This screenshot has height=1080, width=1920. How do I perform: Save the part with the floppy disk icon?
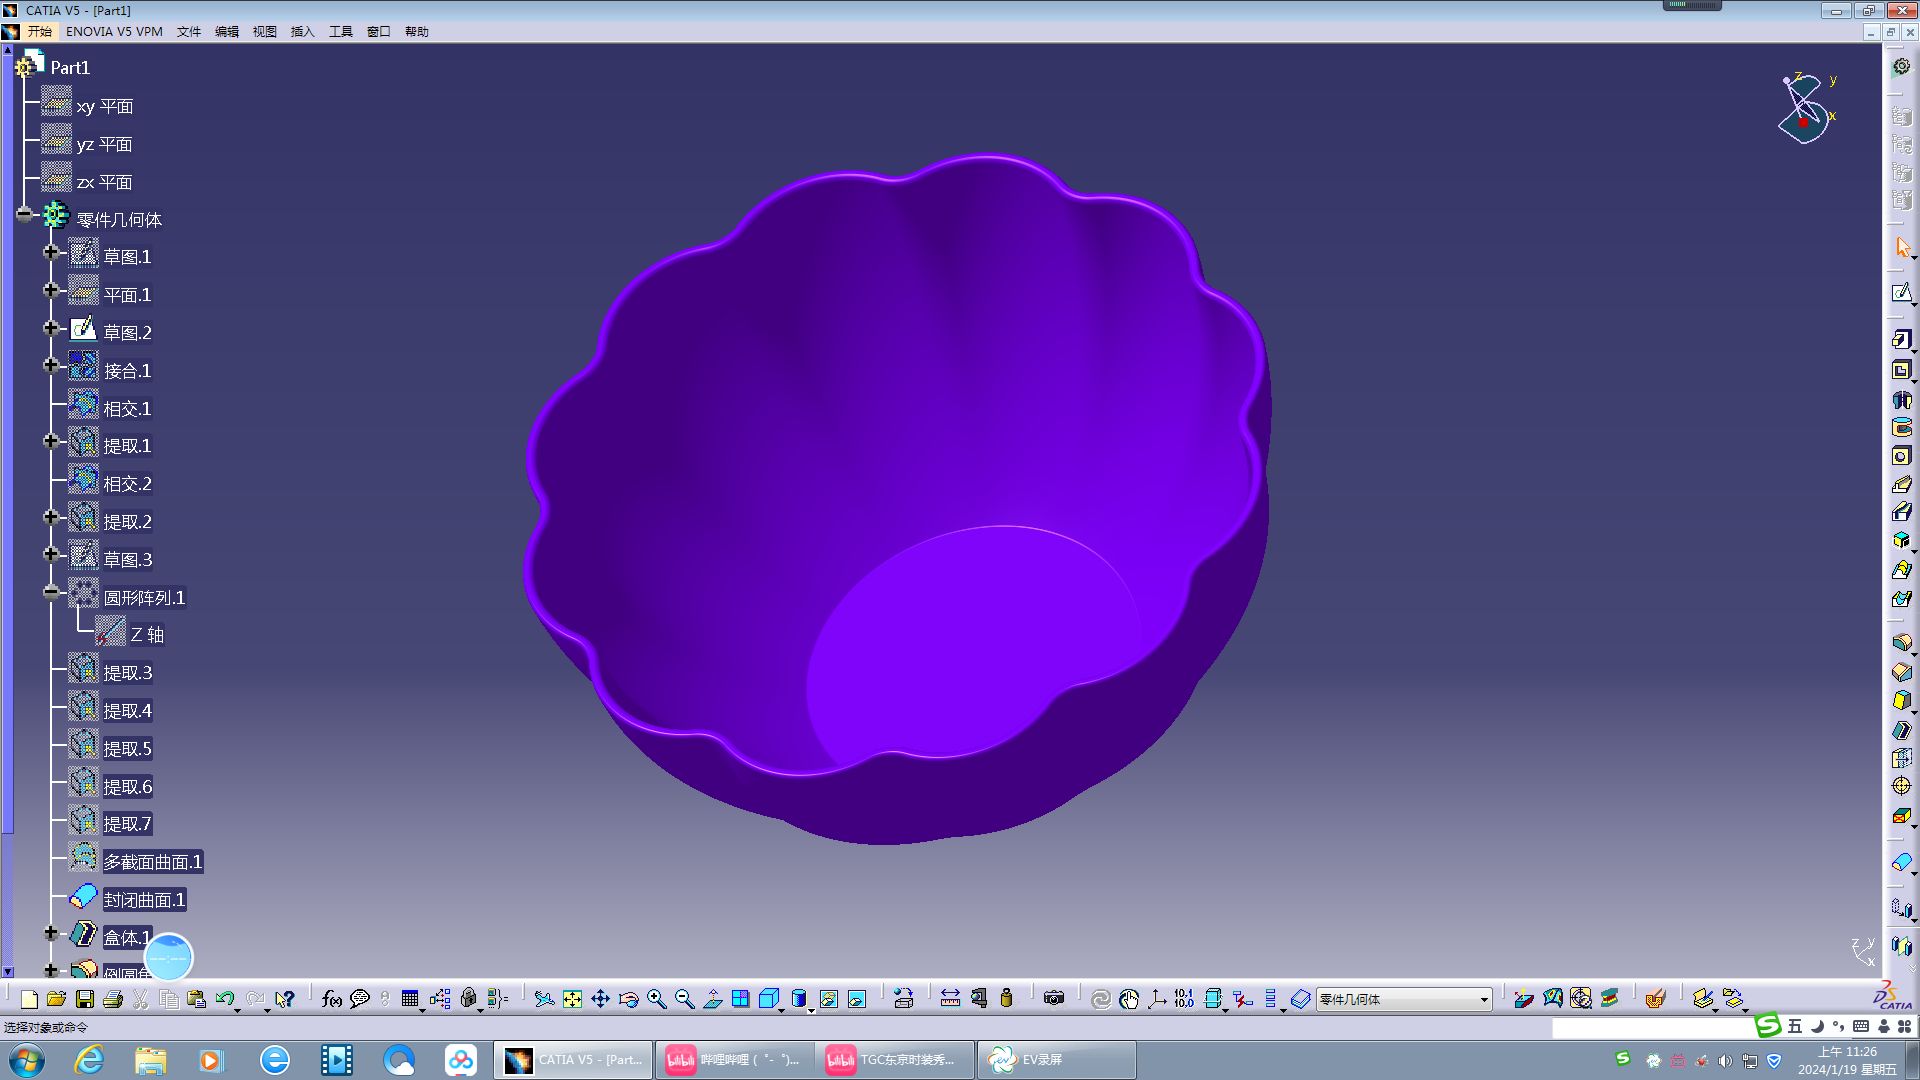pos(85,999)
